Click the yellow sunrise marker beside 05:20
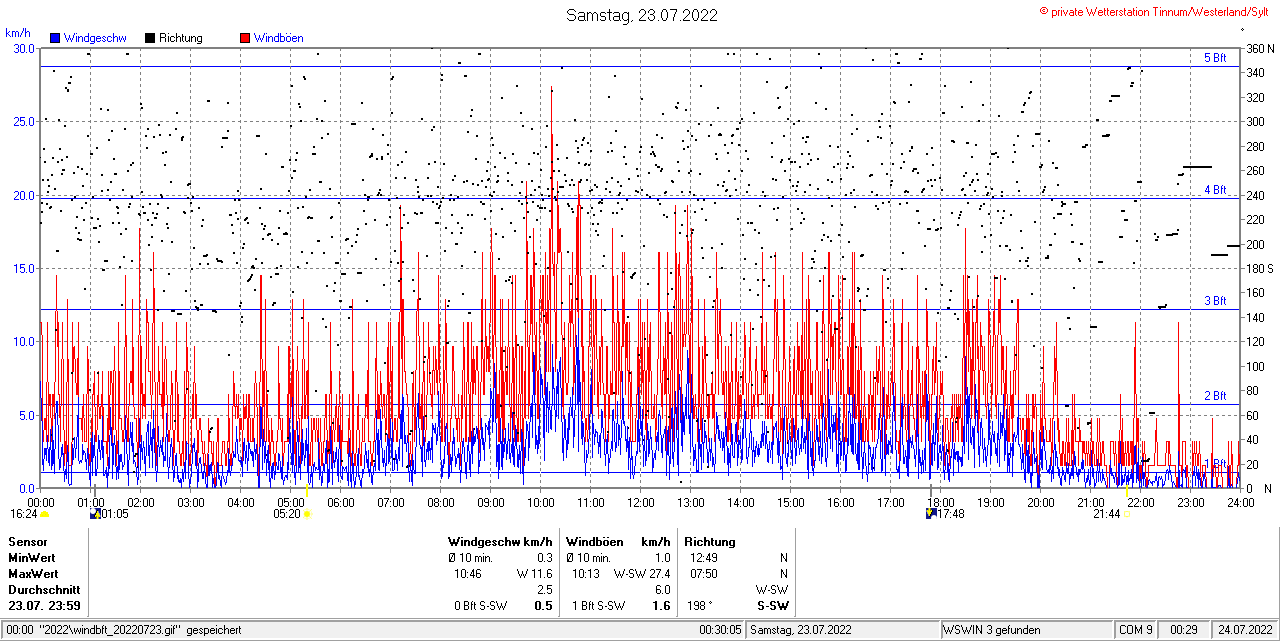This screenshot has width=1280, height=641. tap(307, 513)
